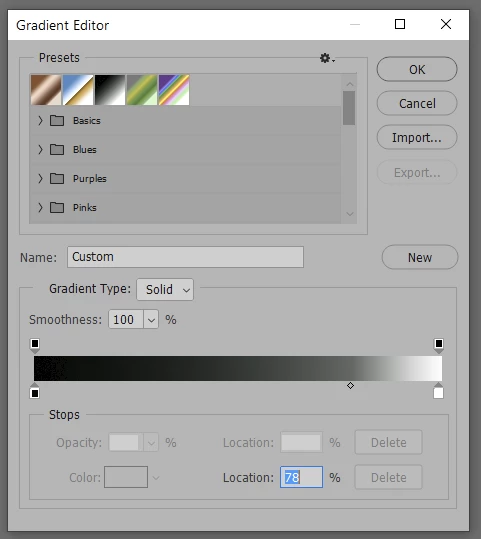Close the Gradient Editor dialog
The height and width of the screenshot is (539, 481).
[x=446, y=24]
